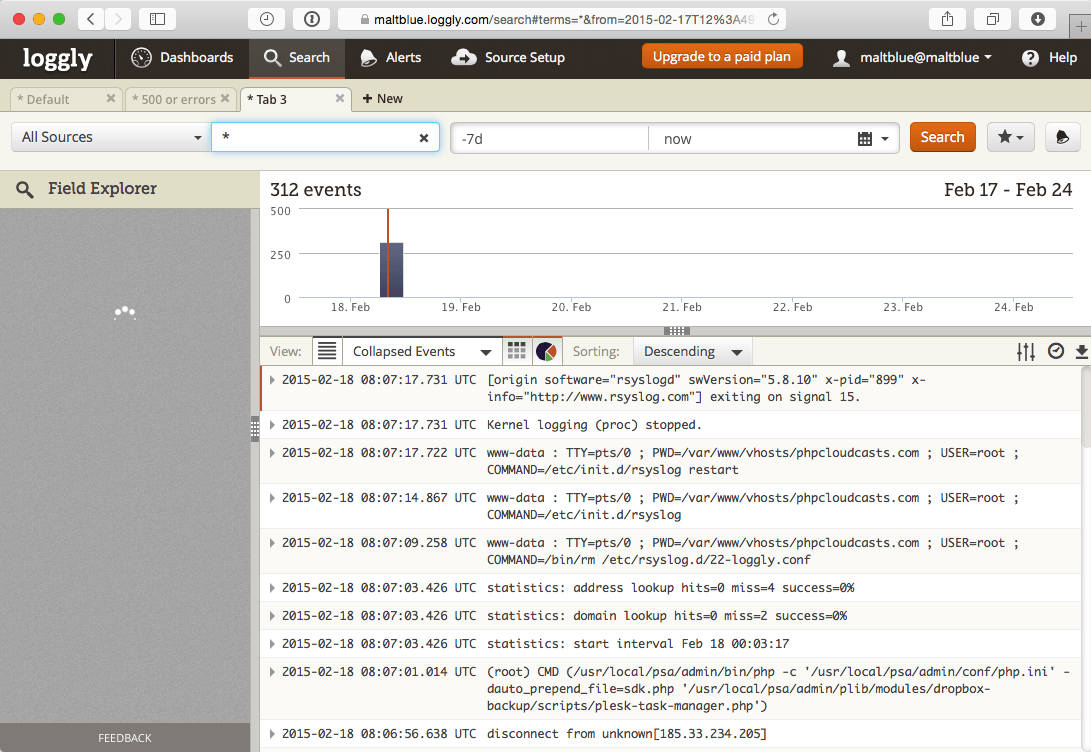Open the Dashboards page
The image size is (1091, 752).
coord(182,58)
